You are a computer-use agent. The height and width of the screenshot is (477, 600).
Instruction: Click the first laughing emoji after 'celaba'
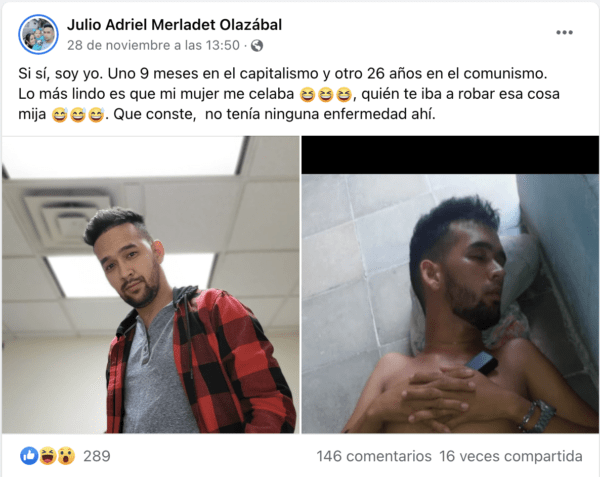[307, 94]
